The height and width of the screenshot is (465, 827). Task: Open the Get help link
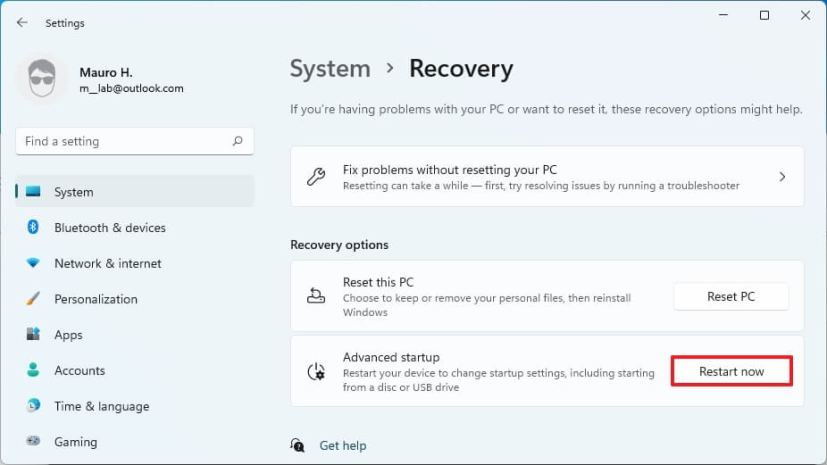(x=343, y=446)
